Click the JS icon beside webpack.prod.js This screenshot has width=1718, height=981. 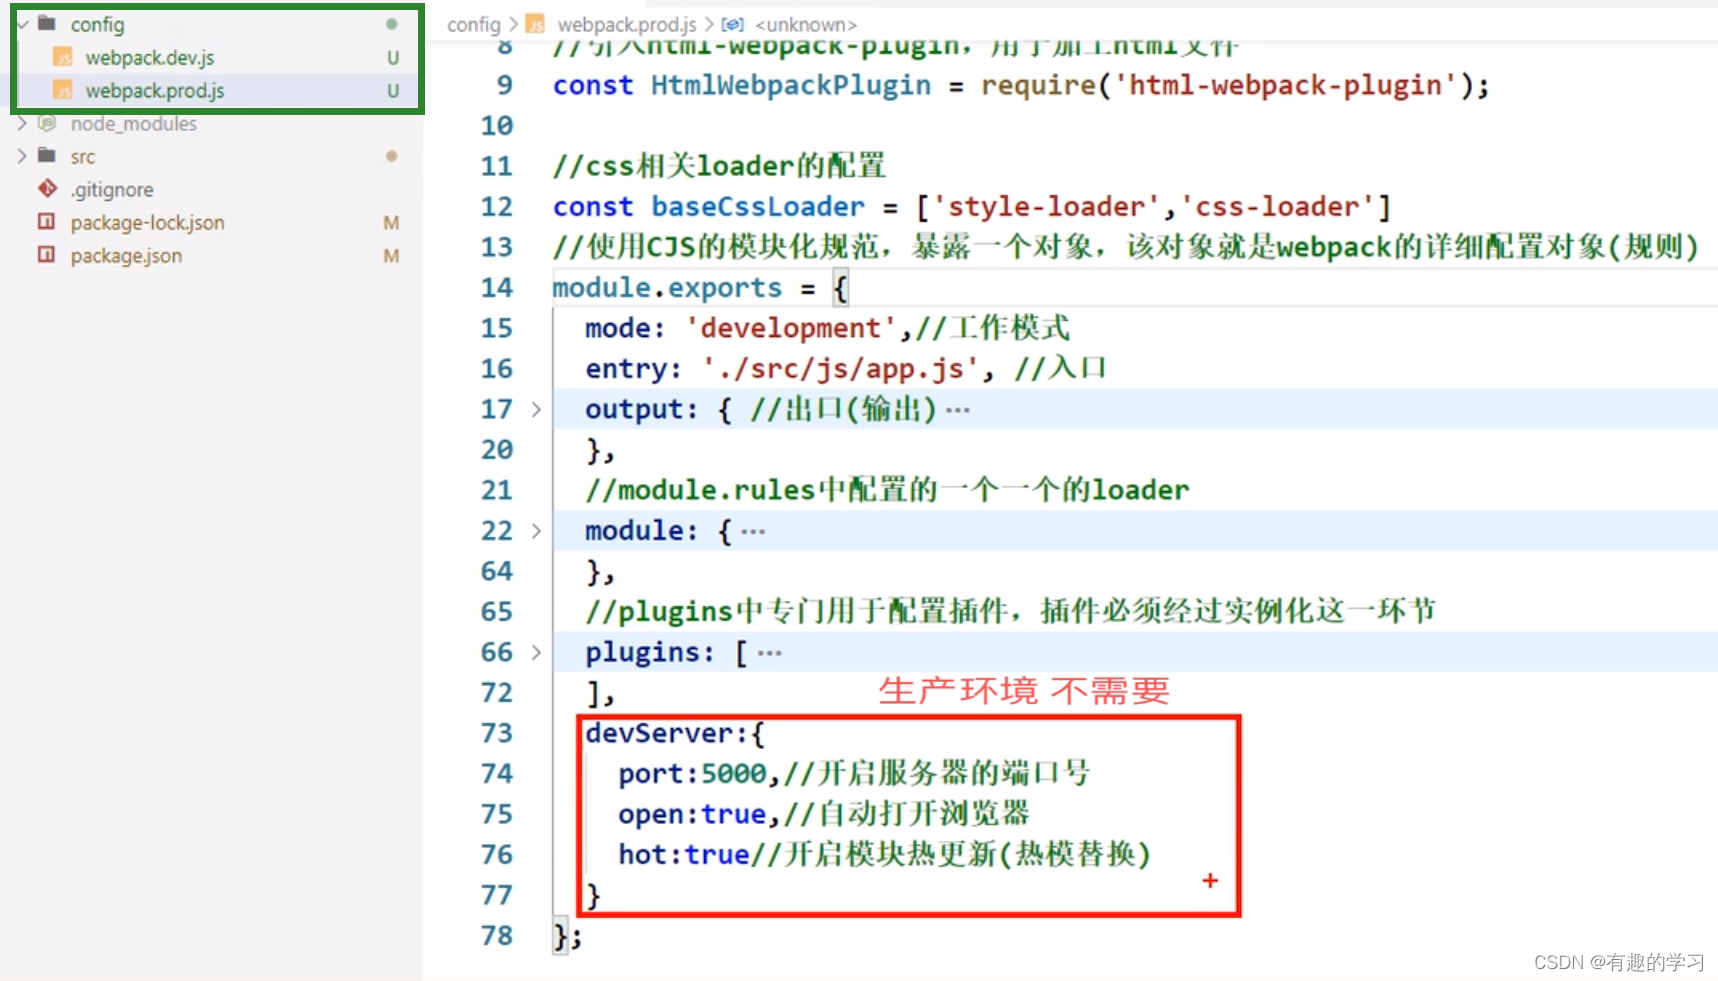click(63, 90)
